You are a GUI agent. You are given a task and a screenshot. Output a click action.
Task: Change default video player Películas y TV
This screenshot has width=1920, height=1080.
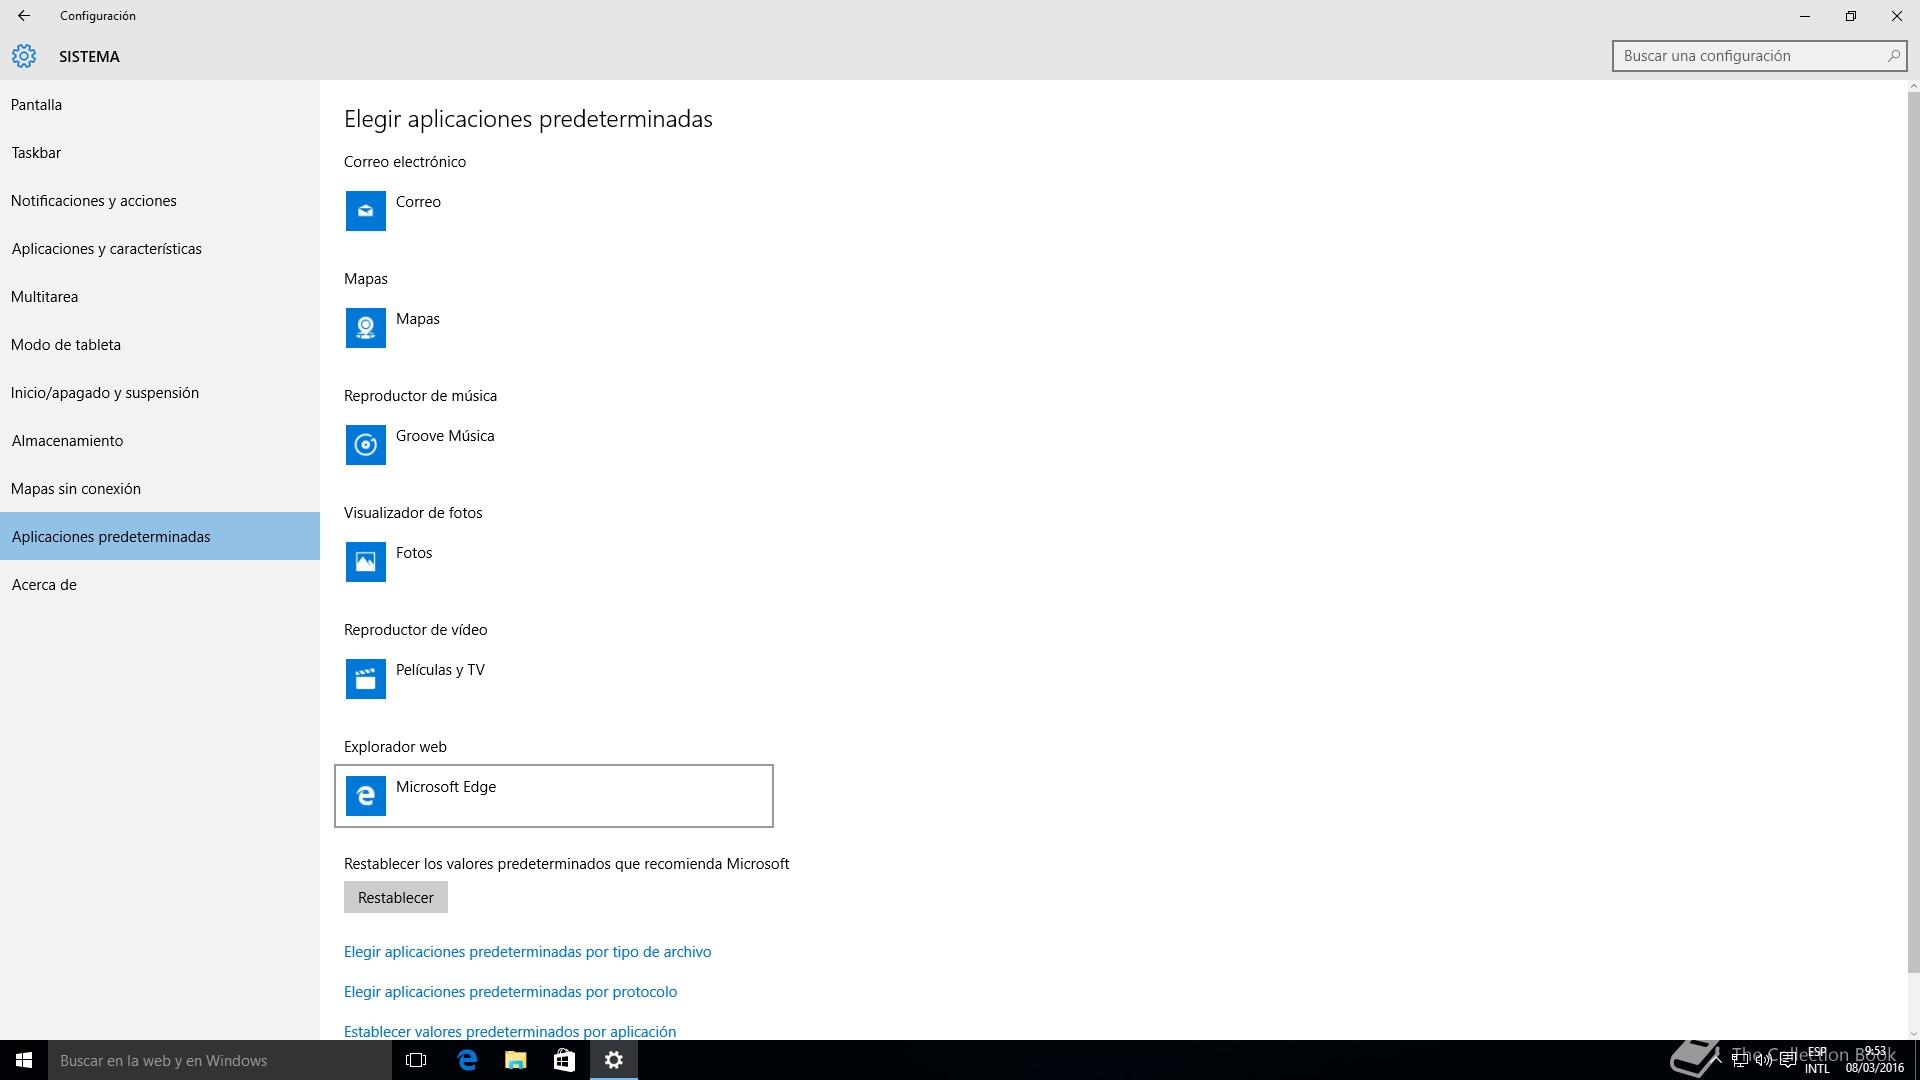[x=554, y=679]
